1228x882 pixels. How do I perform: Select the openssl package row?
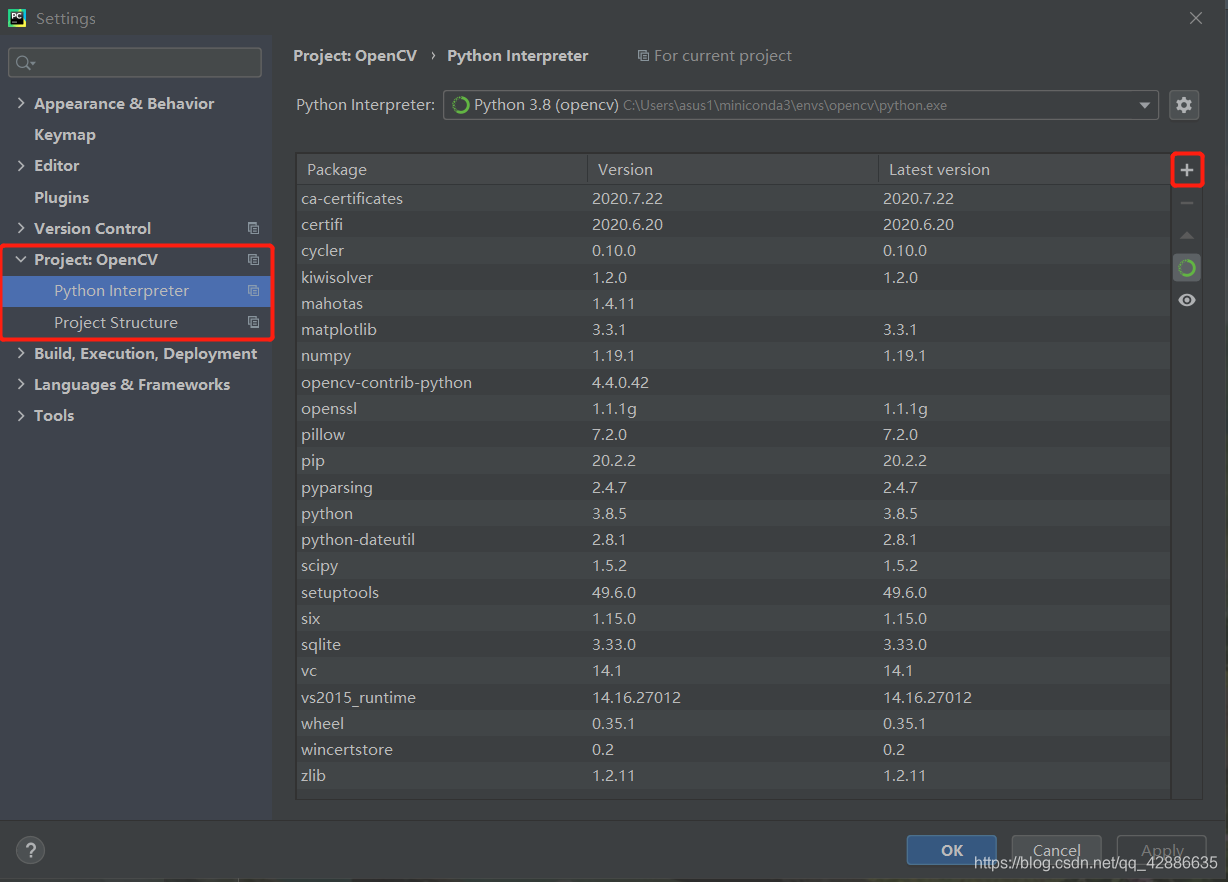pos(733,409)
